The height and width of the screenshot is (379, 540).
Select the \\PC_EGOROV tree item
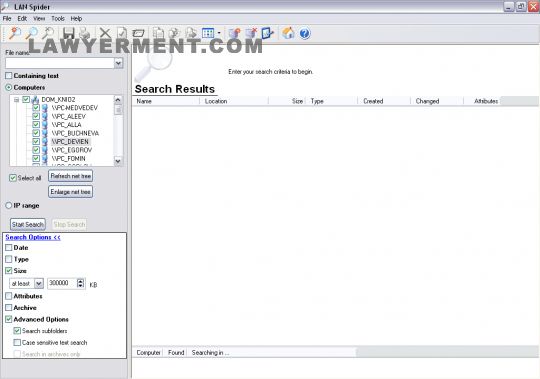coord(72,150)
